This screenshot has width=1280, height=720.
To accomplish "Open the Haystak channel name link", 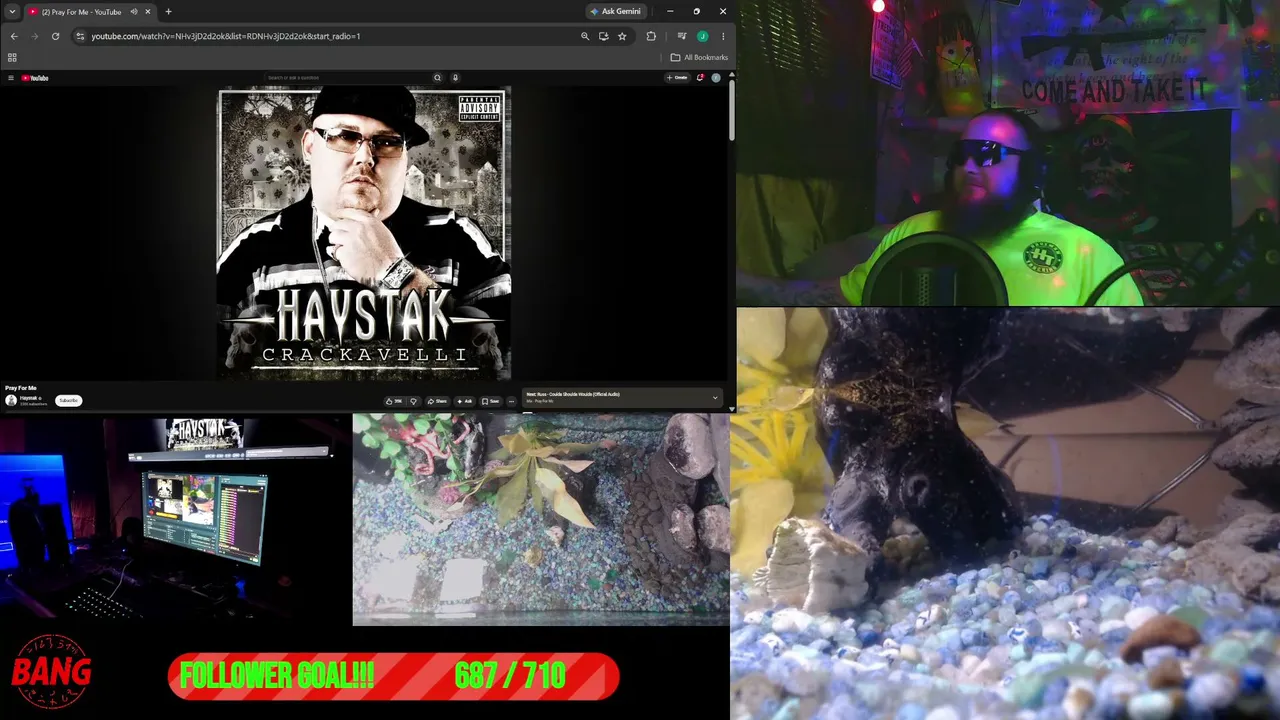I will point(28,398).
